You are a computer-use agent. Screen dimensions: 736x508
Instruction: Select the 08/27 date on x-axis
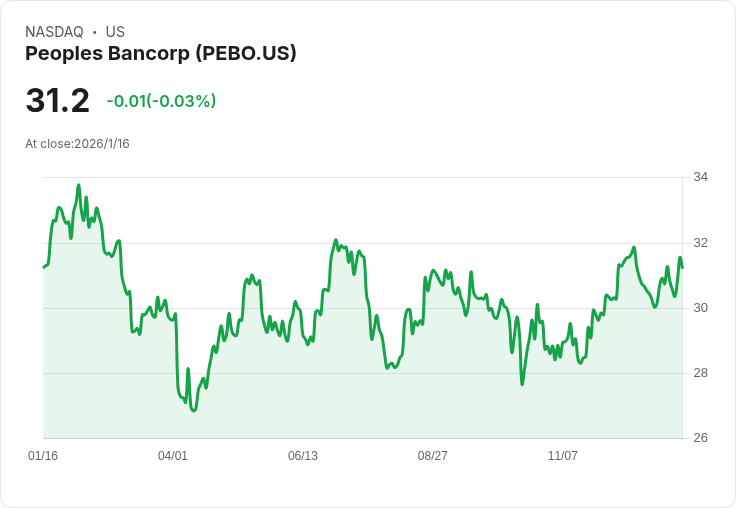point(433,456)
